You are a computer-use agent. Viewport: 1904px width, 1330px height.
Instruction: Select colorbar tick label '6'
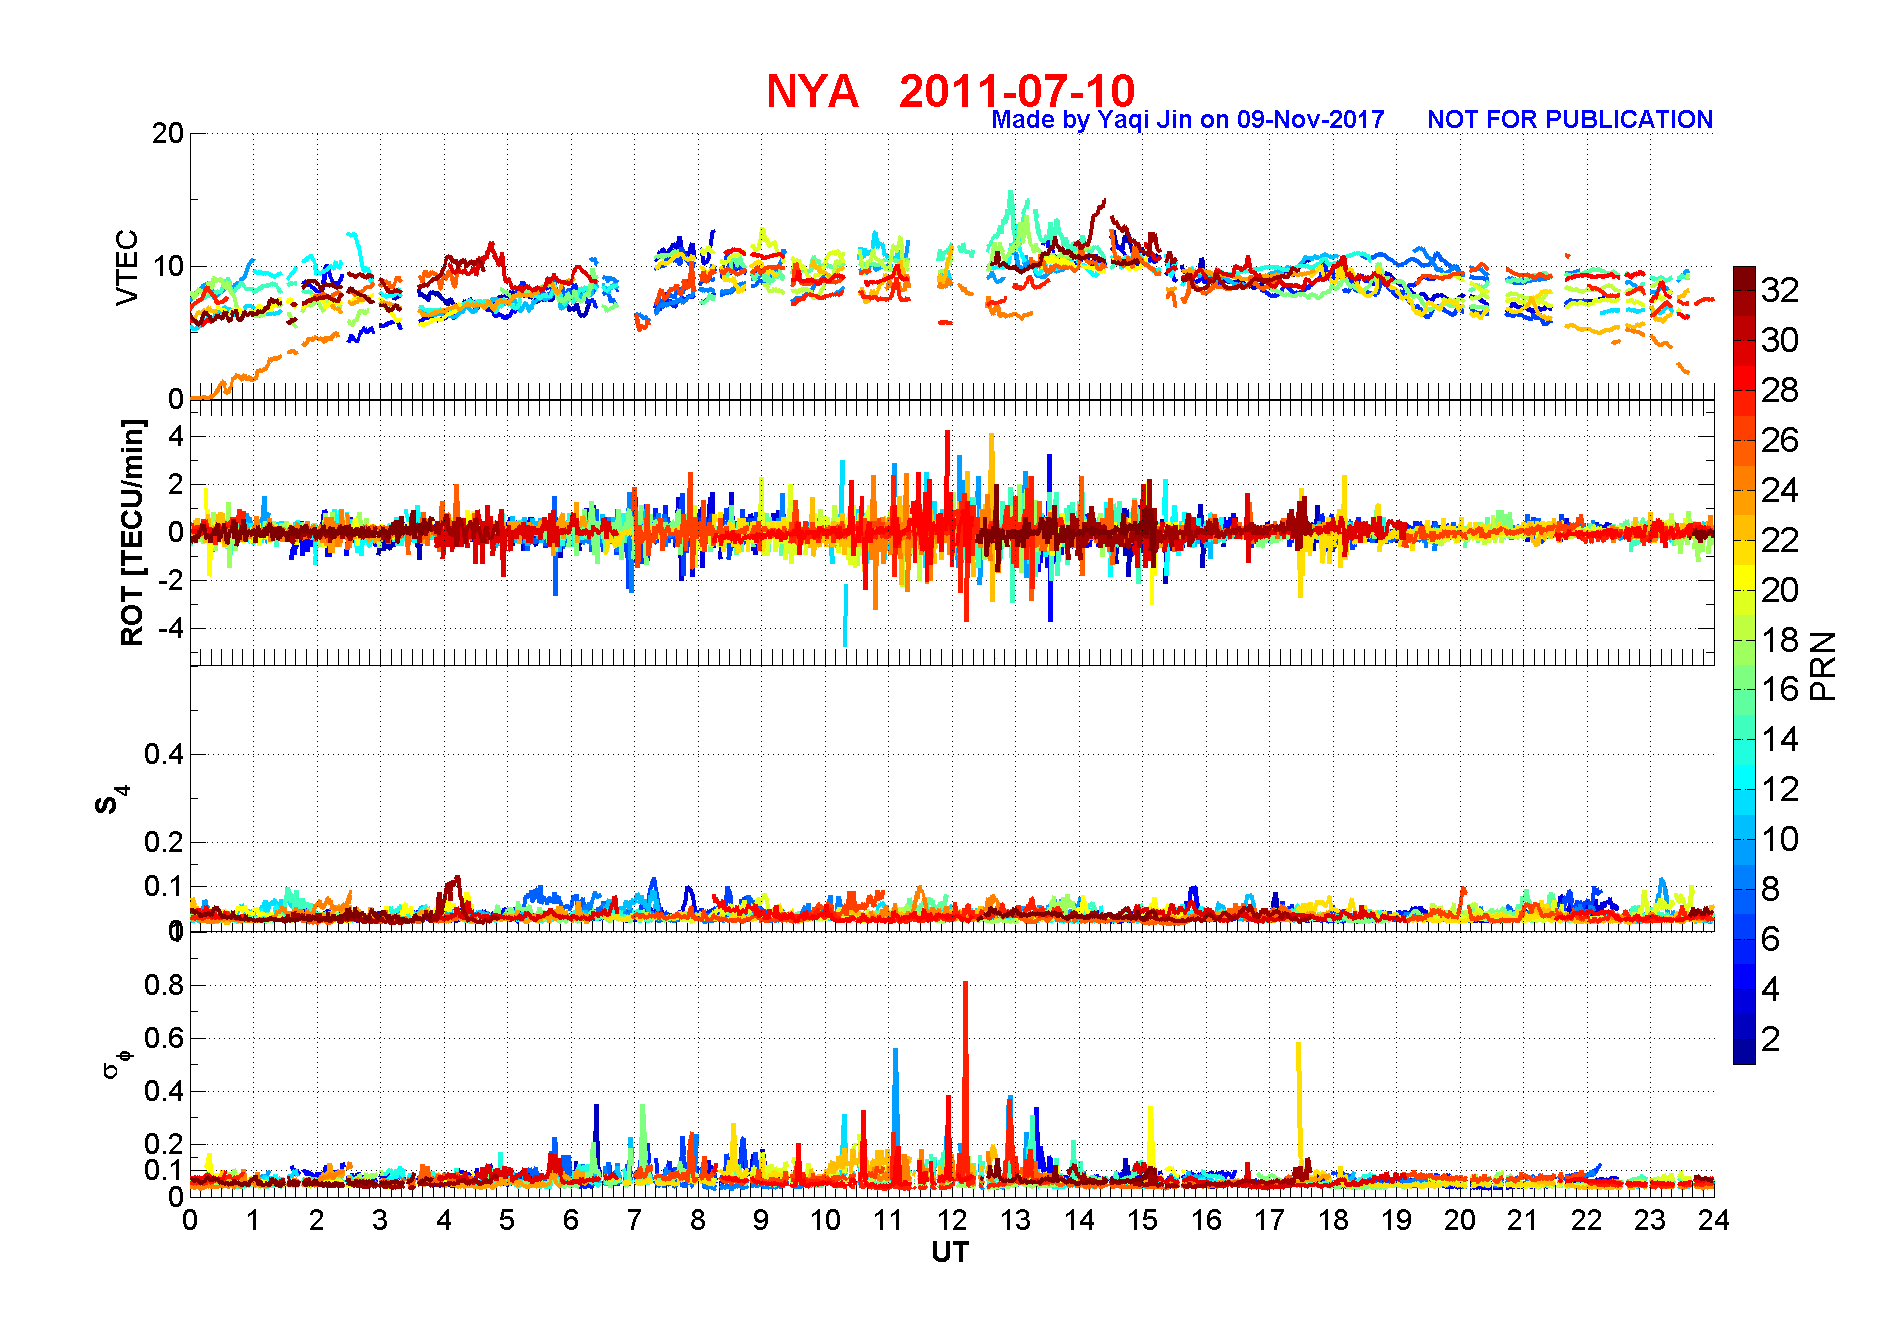click(x=1771, y=939)
